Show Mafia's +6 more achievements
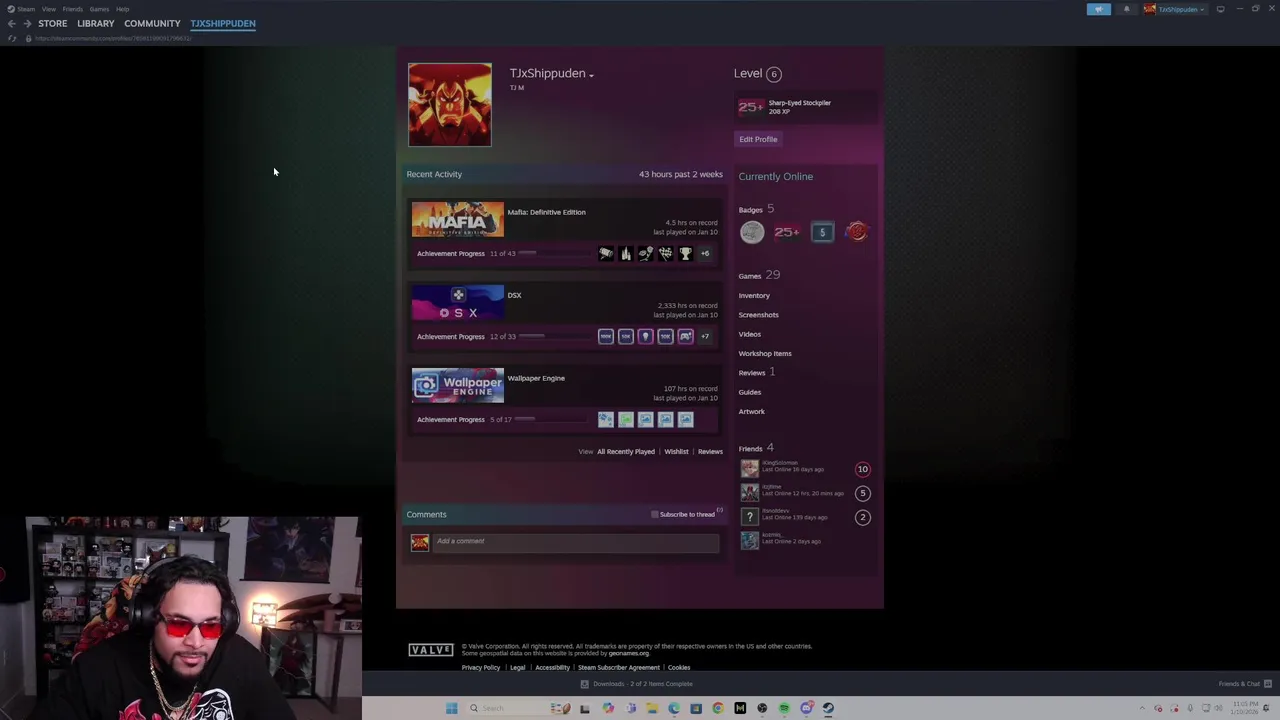Viewport: 1280px width, 720px height. pyautogui.click(x=705, y=254)
